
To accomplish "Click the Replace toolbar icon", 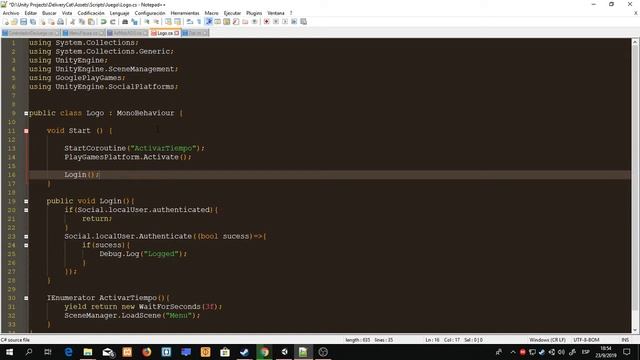I will pyautogui.click(x=134, y=22).
